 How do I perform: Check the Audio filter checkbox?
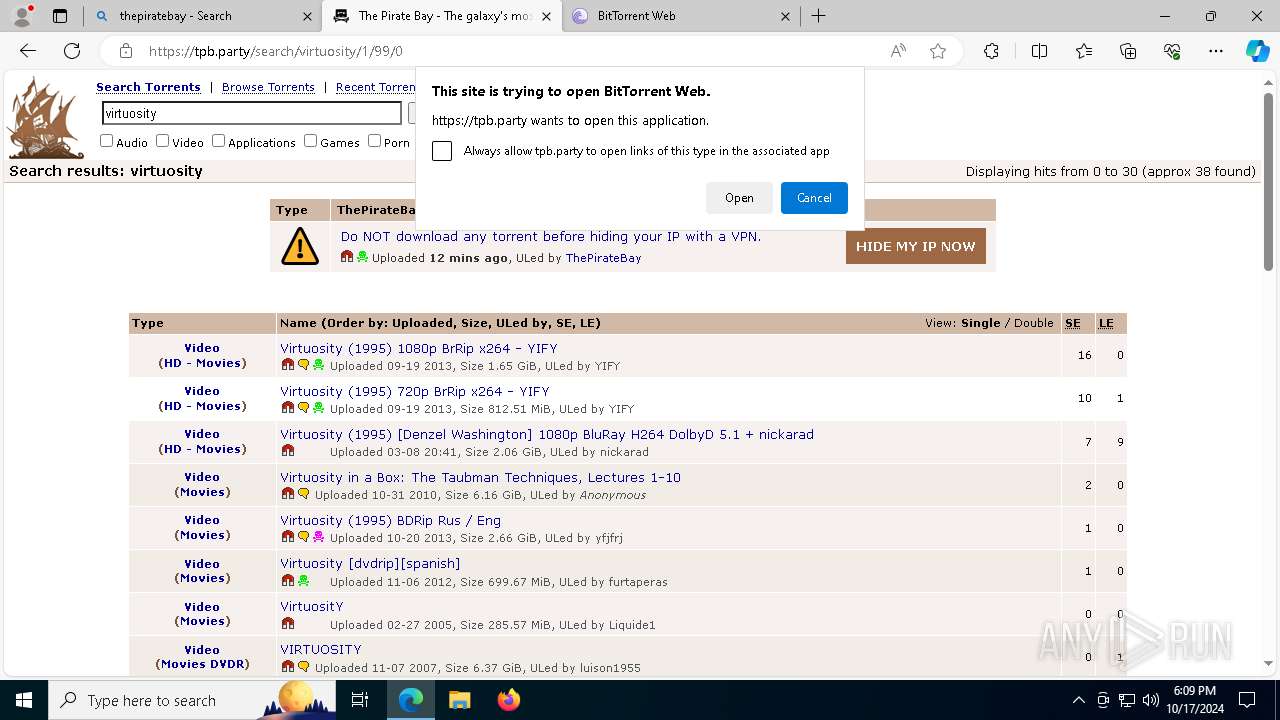[106, 141]
